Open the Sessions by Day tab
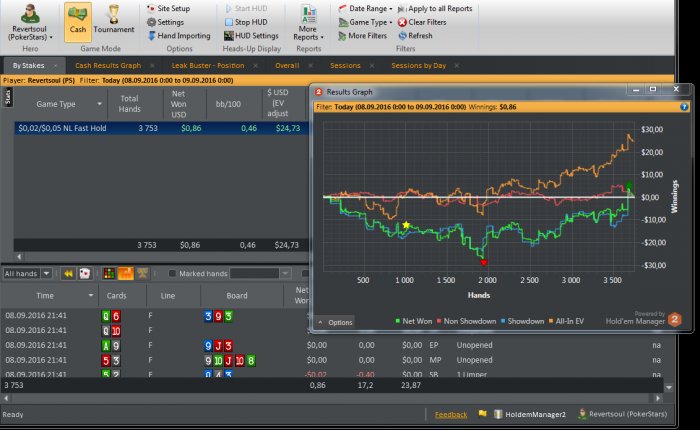This screenshot has height=430, width=700. [418, 65]
